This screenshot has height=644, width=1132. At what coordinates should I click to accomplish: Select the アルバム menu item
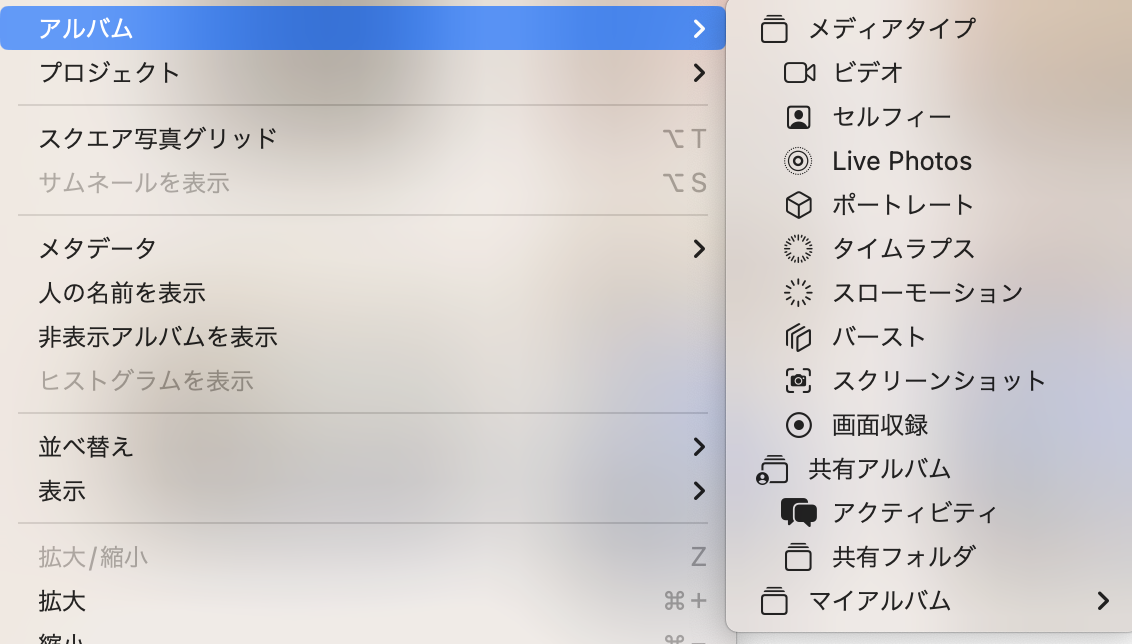[x=86, y=29]
